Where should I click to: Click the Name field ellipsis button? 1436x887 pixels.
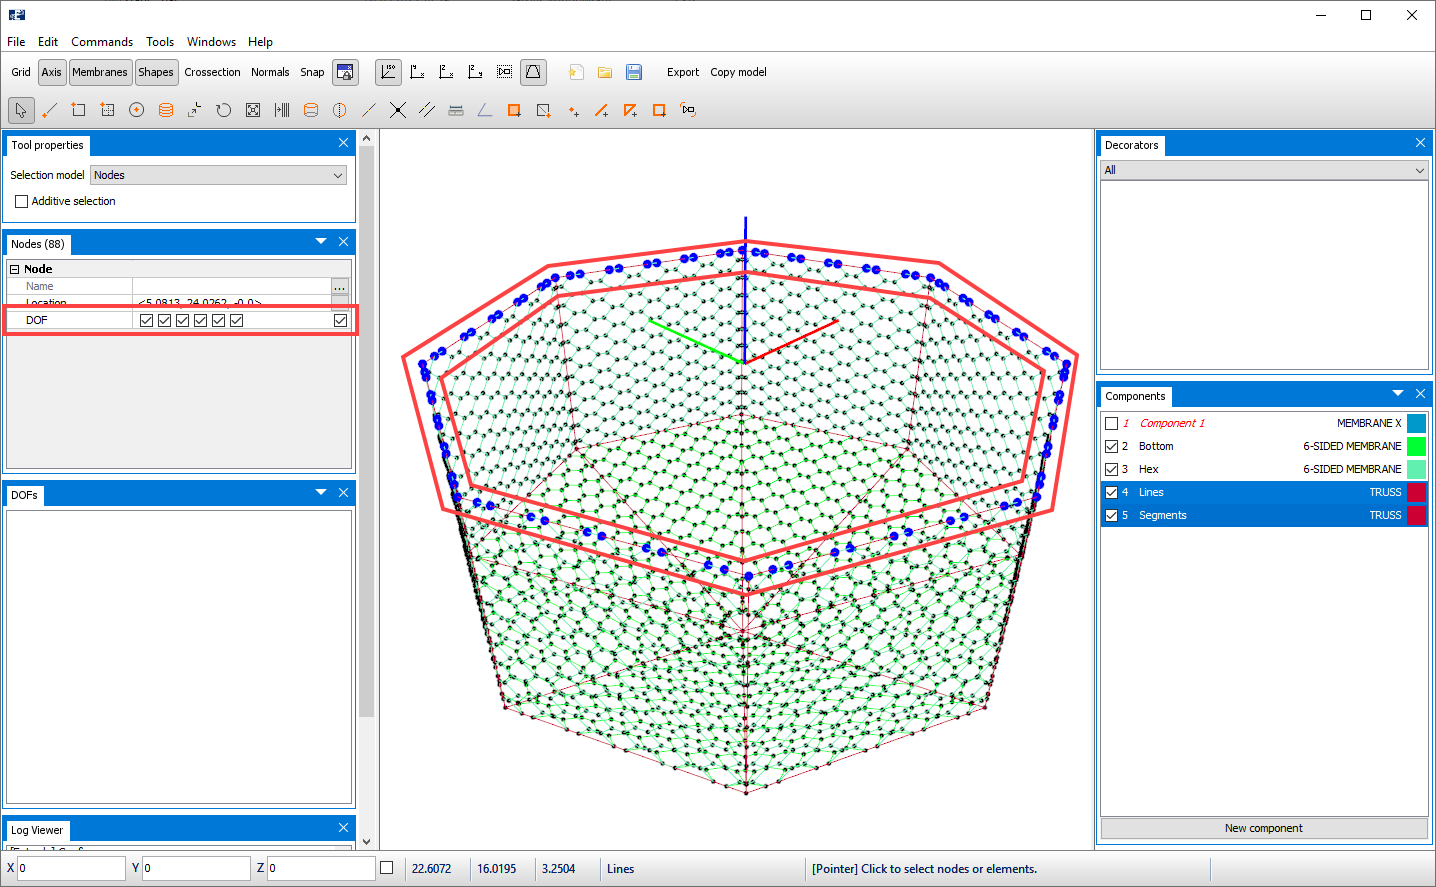click(x=340, y=287)
